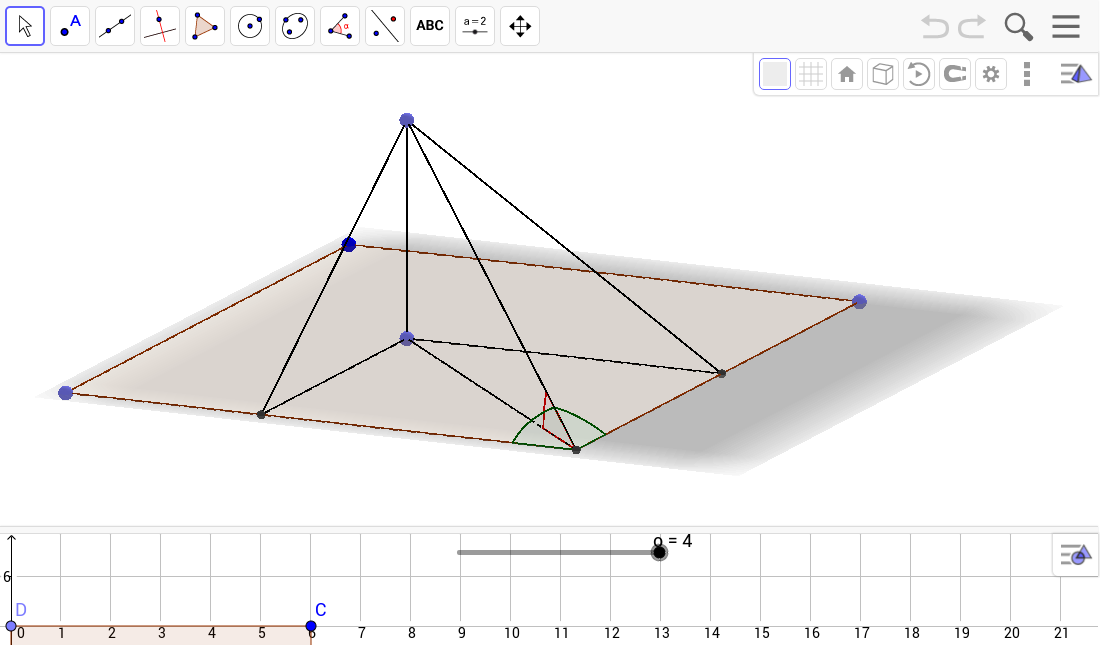1100x647 pixels.
Task: Select the ABC Text tool
Action: [429, 26]
